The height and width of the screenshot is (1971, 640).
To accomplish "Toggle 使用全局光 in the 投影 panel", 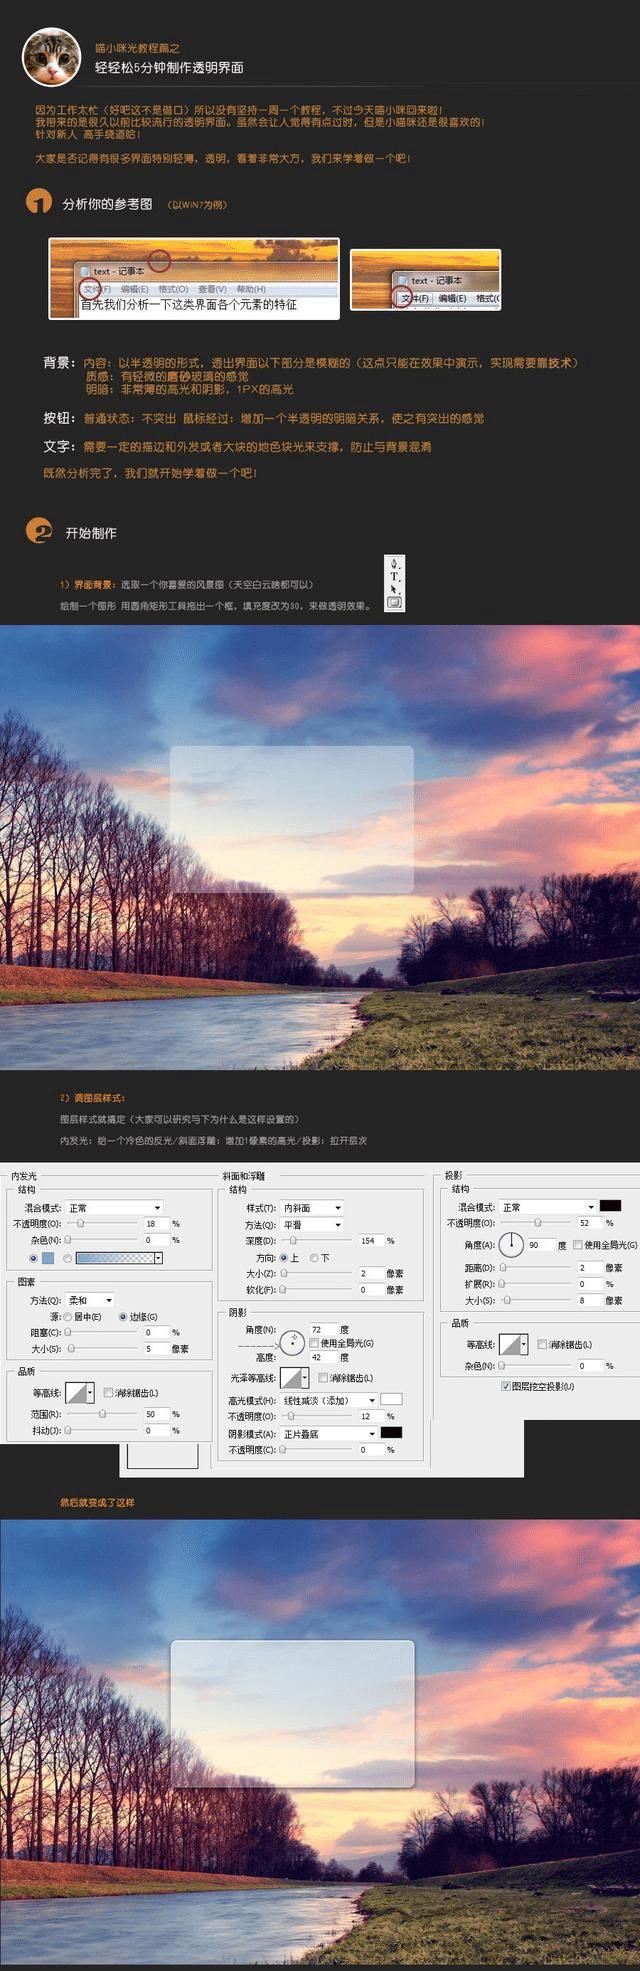I will [x=578, y=1245].
